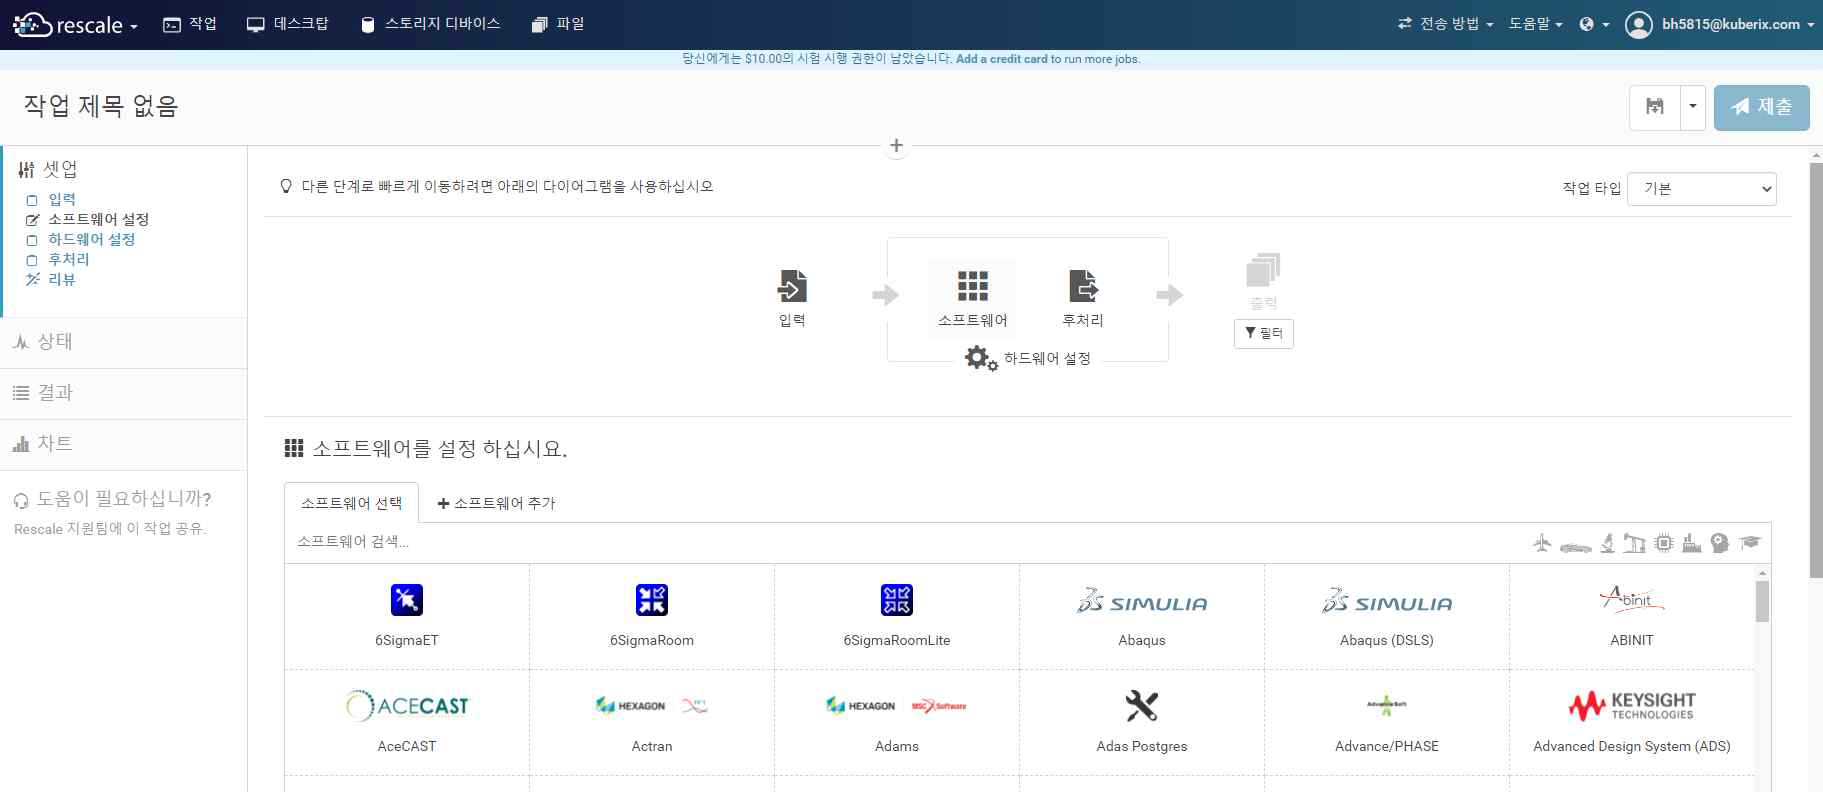Click the 작업 제목 없음 job title
1823x792 pixels.
click(x=100, y=106)
